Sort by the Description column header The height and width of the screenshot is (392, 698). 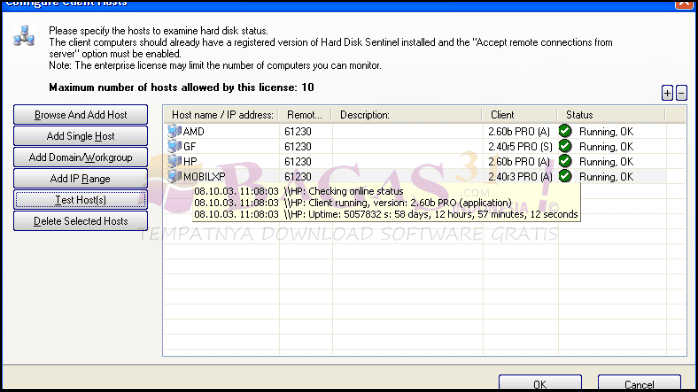(x=407, y=115)
